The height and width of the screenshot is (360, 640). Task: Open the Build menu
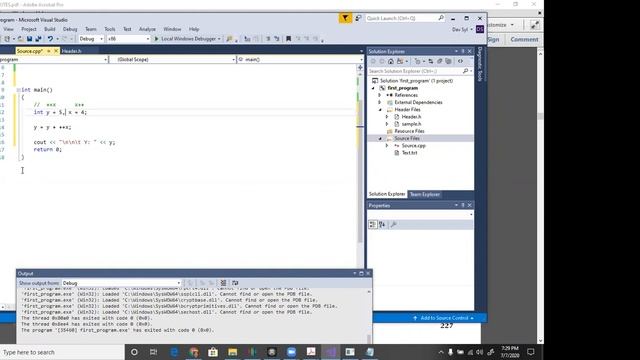[50, 29]
